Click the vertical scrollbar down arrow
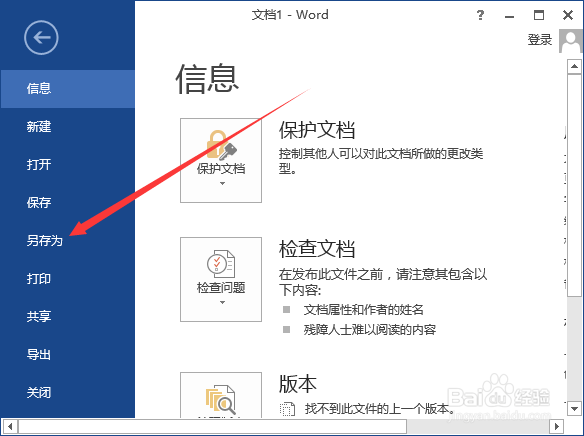 574,408
